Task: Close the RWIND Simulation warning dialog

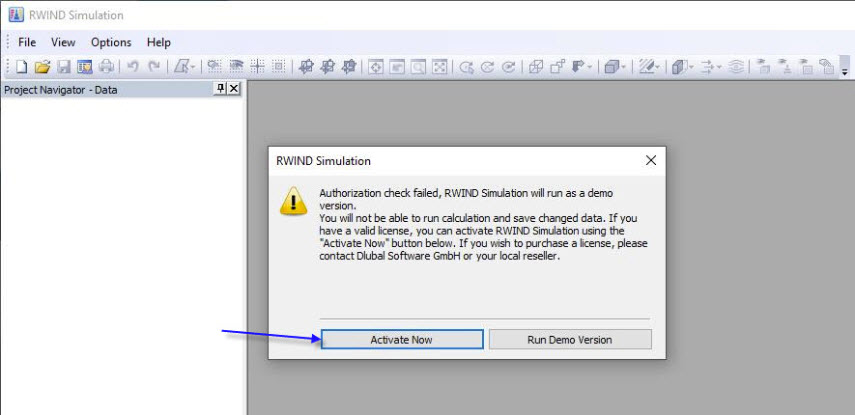Action: 651,160
